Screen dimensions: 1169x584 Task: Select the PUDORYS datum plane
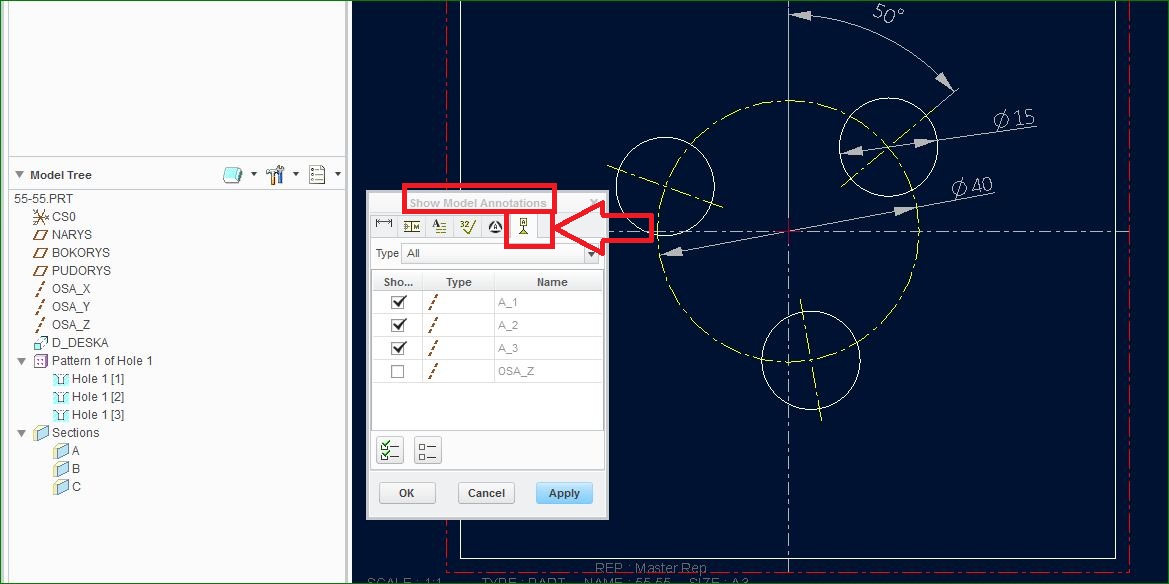[81, 271]
